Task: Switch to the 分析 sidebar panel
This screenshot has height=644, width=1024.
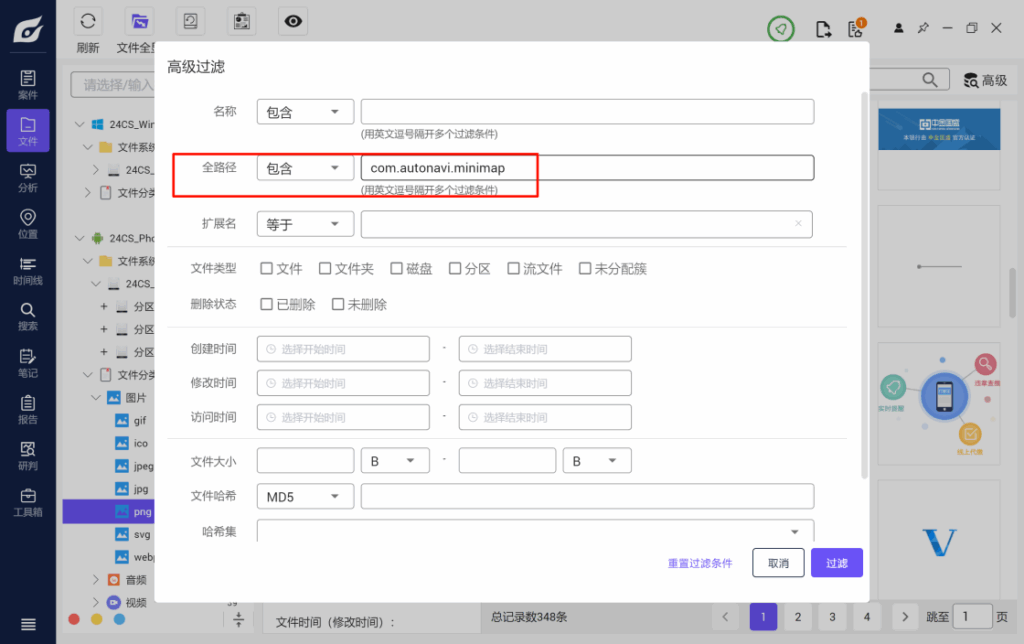Action: point(27,176)
